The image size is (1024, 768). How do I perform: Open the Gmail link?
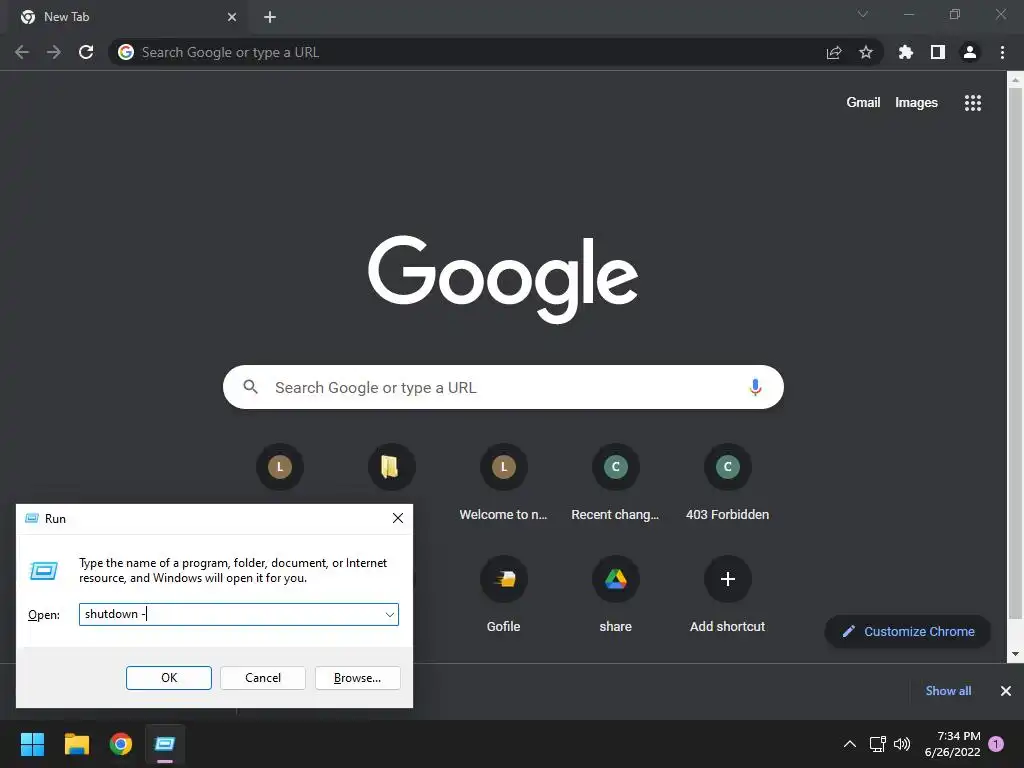tap(863, 103)
